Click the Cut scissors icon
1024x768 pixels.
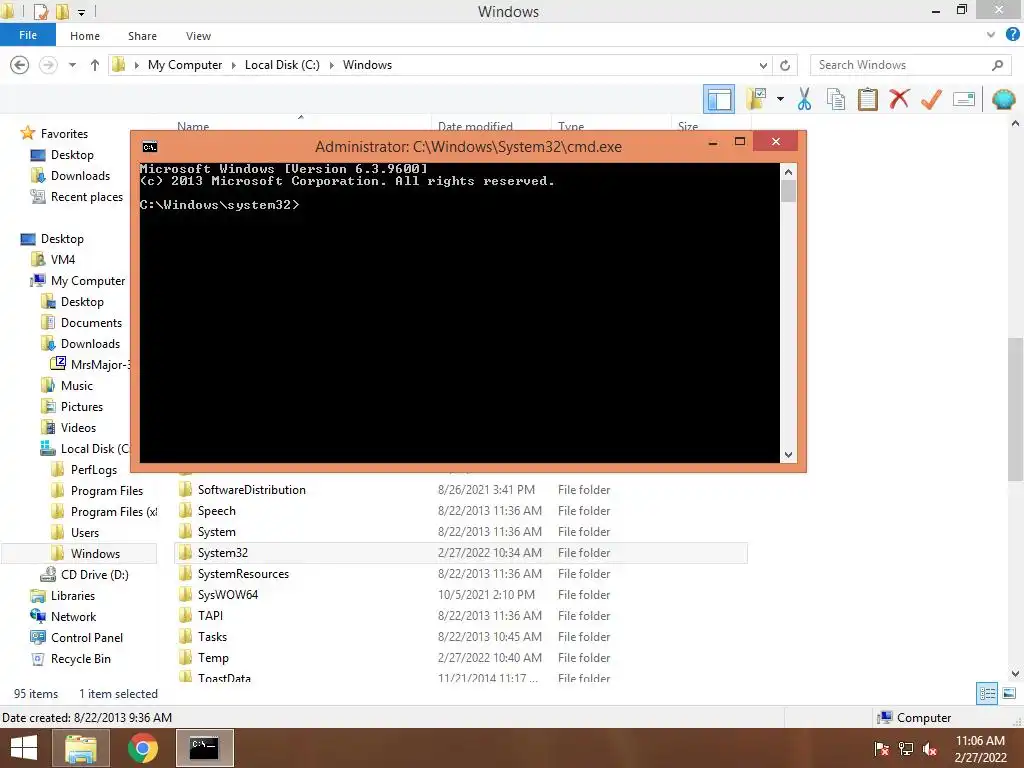click(x=805, y=99)
